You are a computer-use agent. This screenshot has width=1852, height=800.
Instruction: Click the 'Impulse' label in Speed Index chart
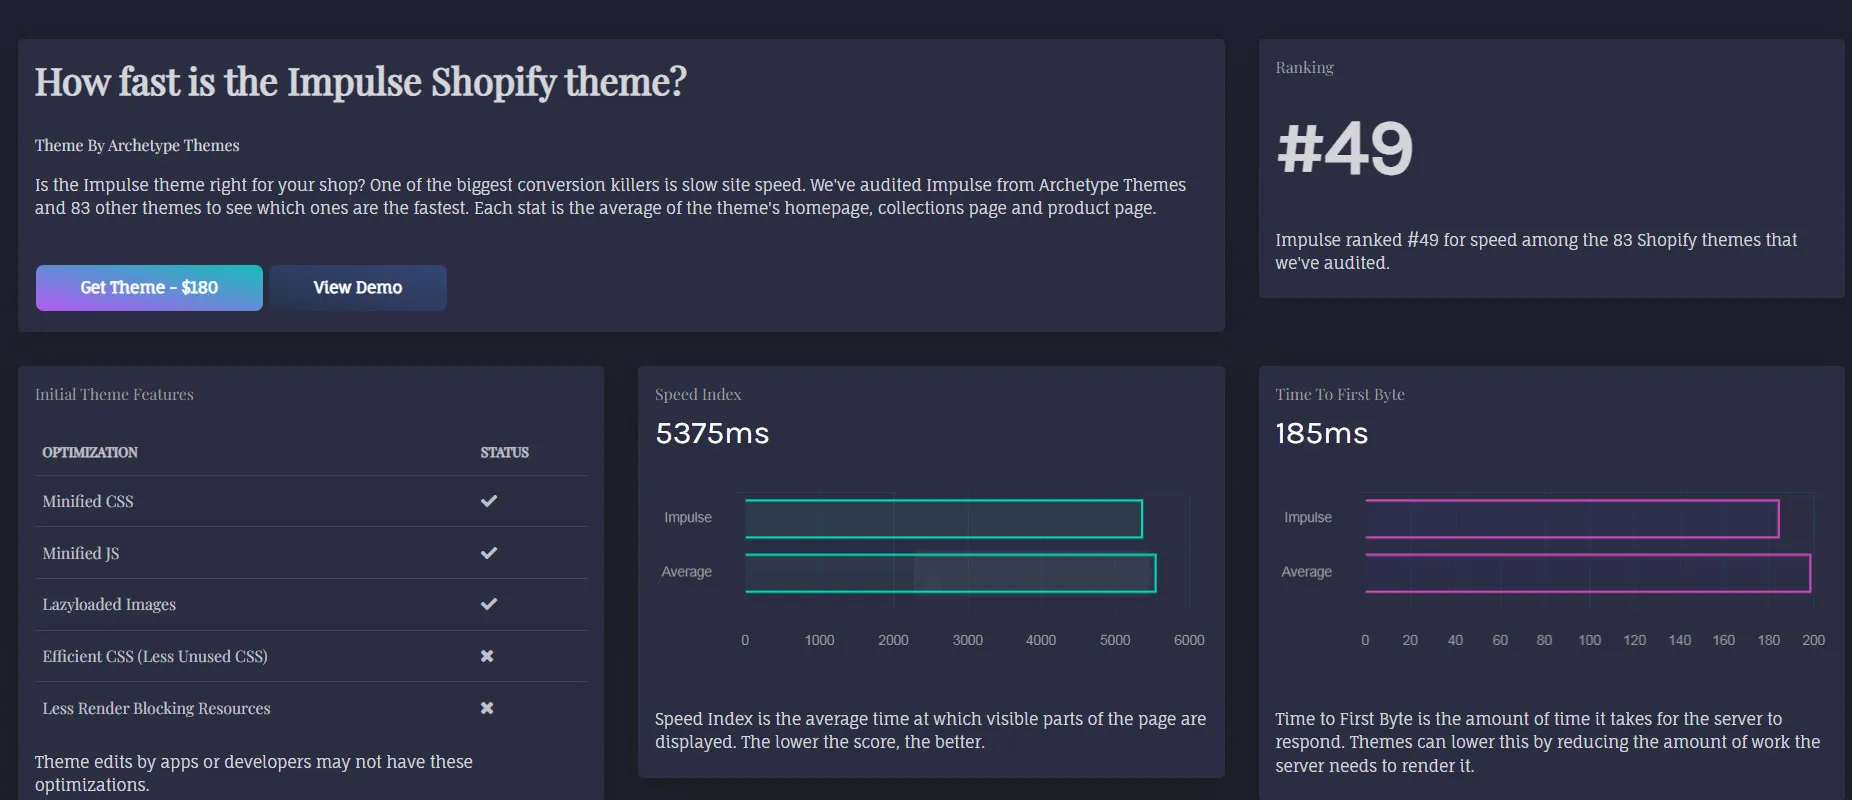(688, 518)
